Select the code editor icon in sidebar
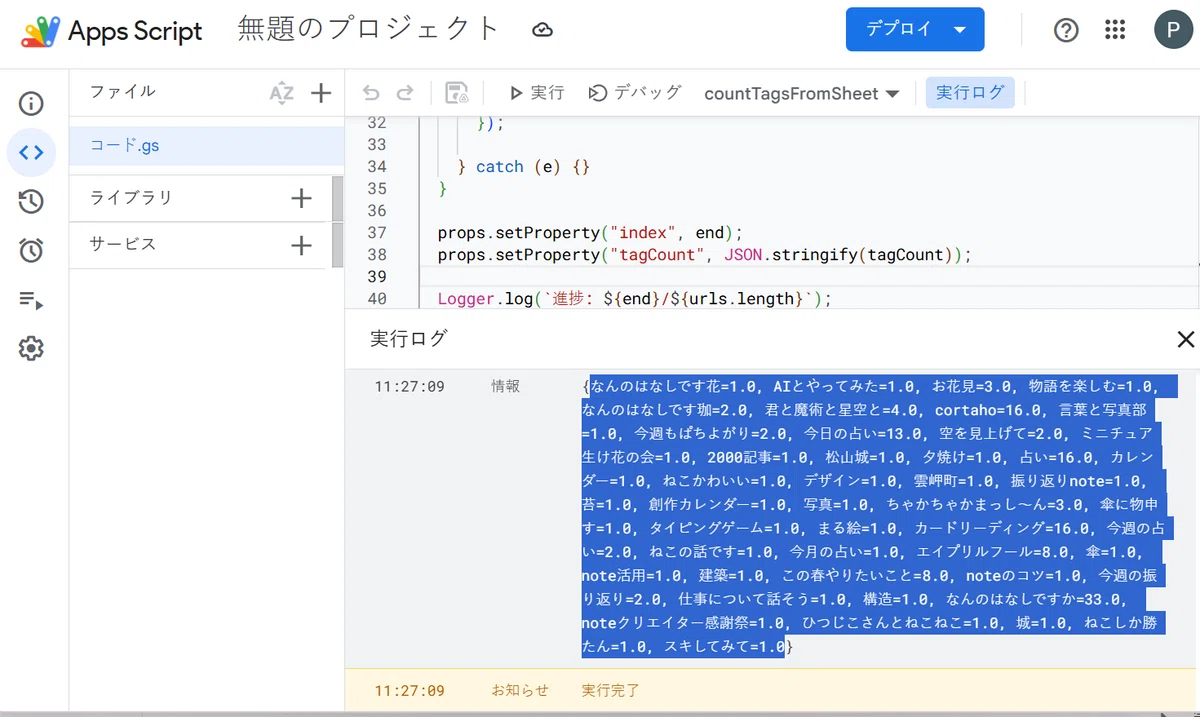The image size is (1200, 717). pos(31,153)
